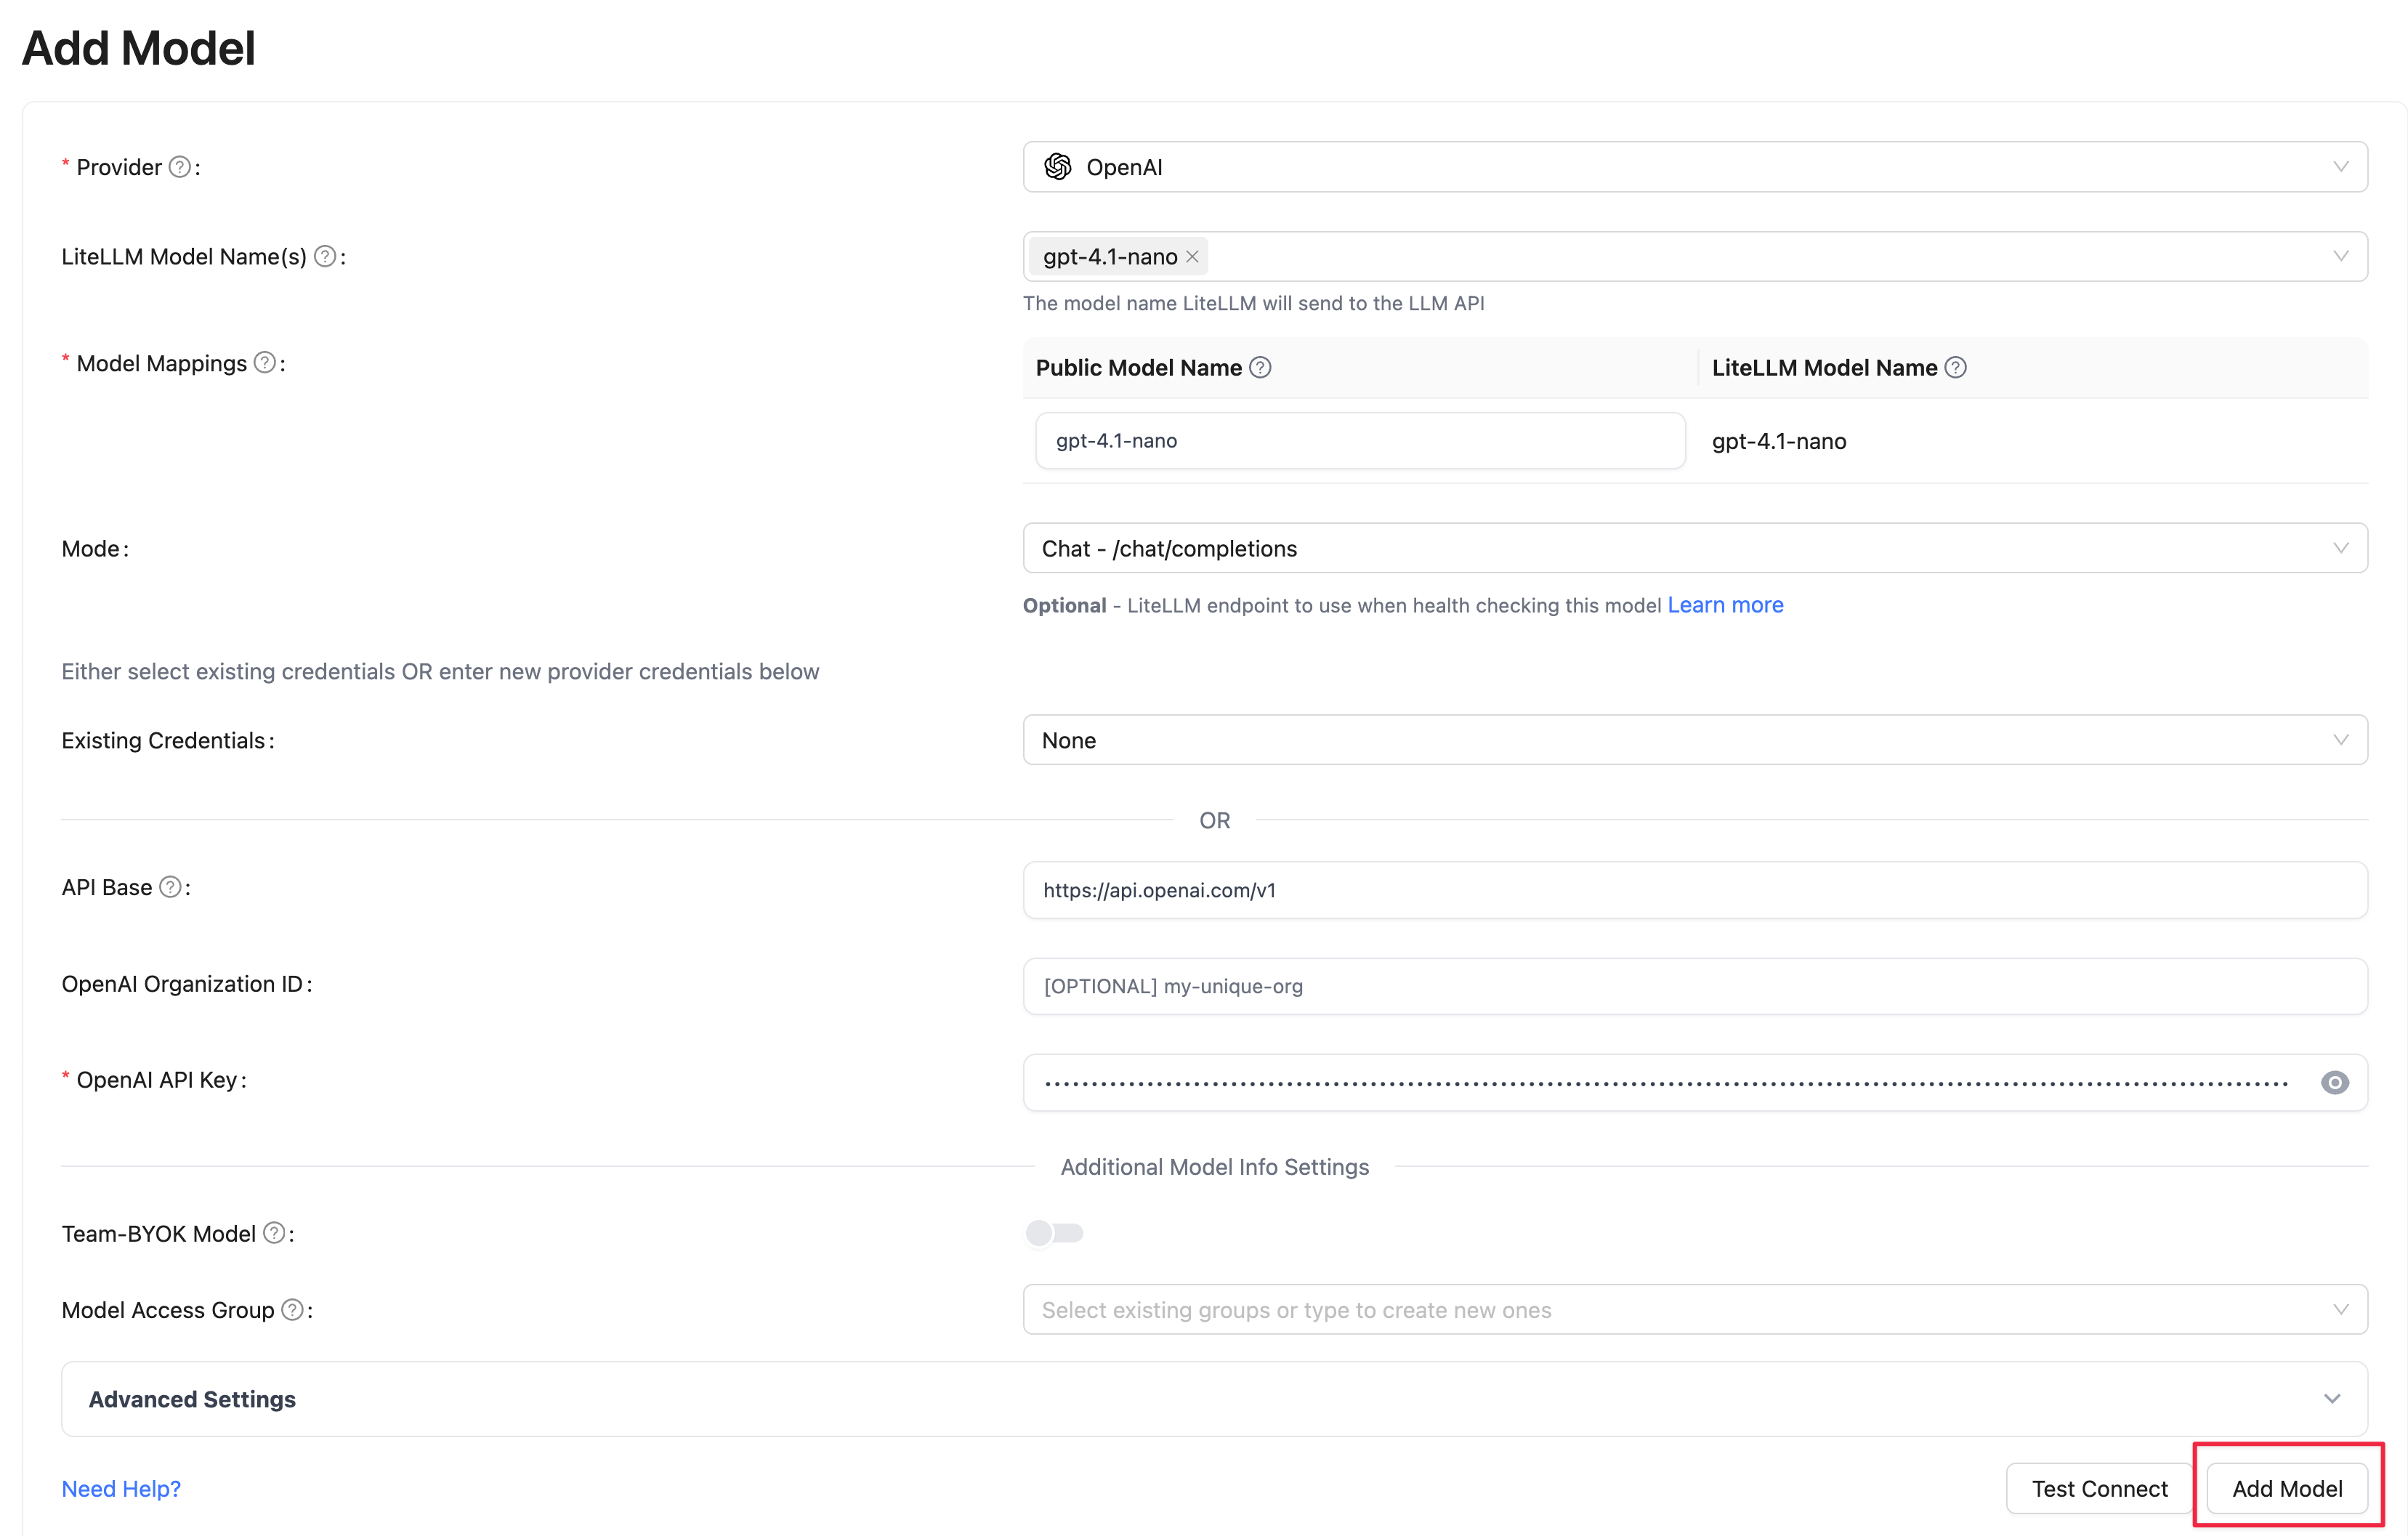Image resolution: width=2408 pixels, height=1536 pixels.
Task: Open the Learn more link
Action: pyautogui.click(x=1725, y=605)
